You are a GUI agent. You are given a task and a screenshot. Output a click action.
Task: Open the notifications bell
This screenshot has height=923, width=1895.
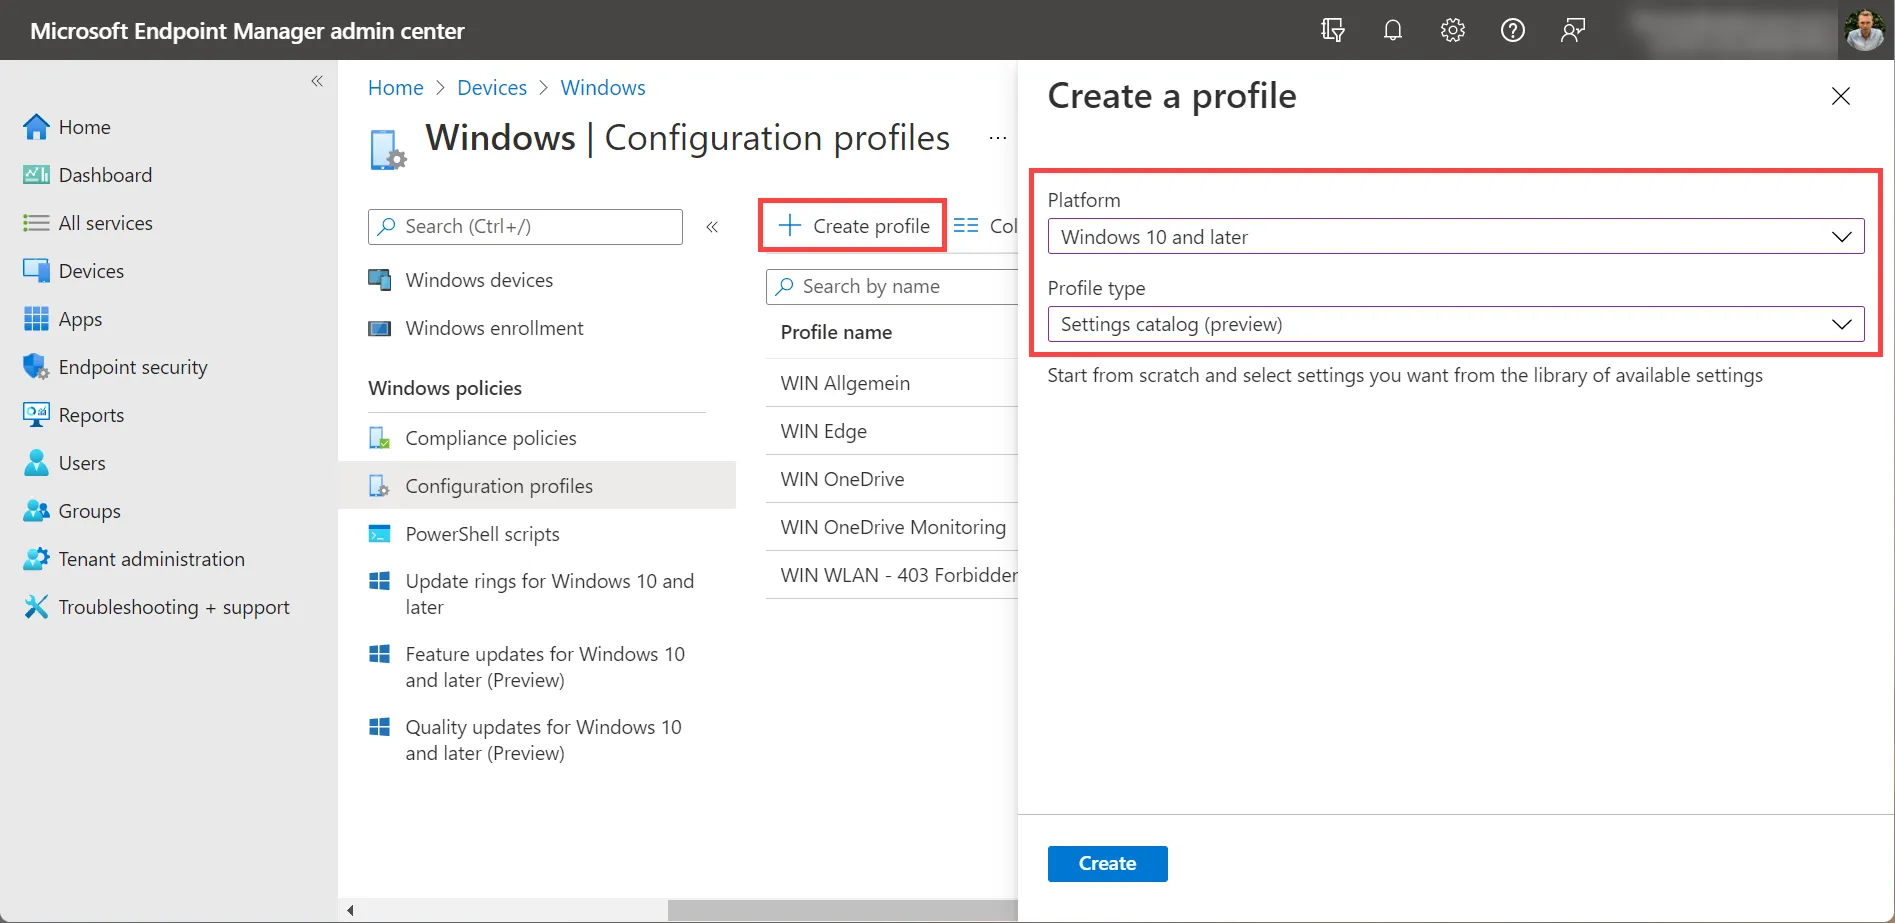click(x=1392, y=30)
